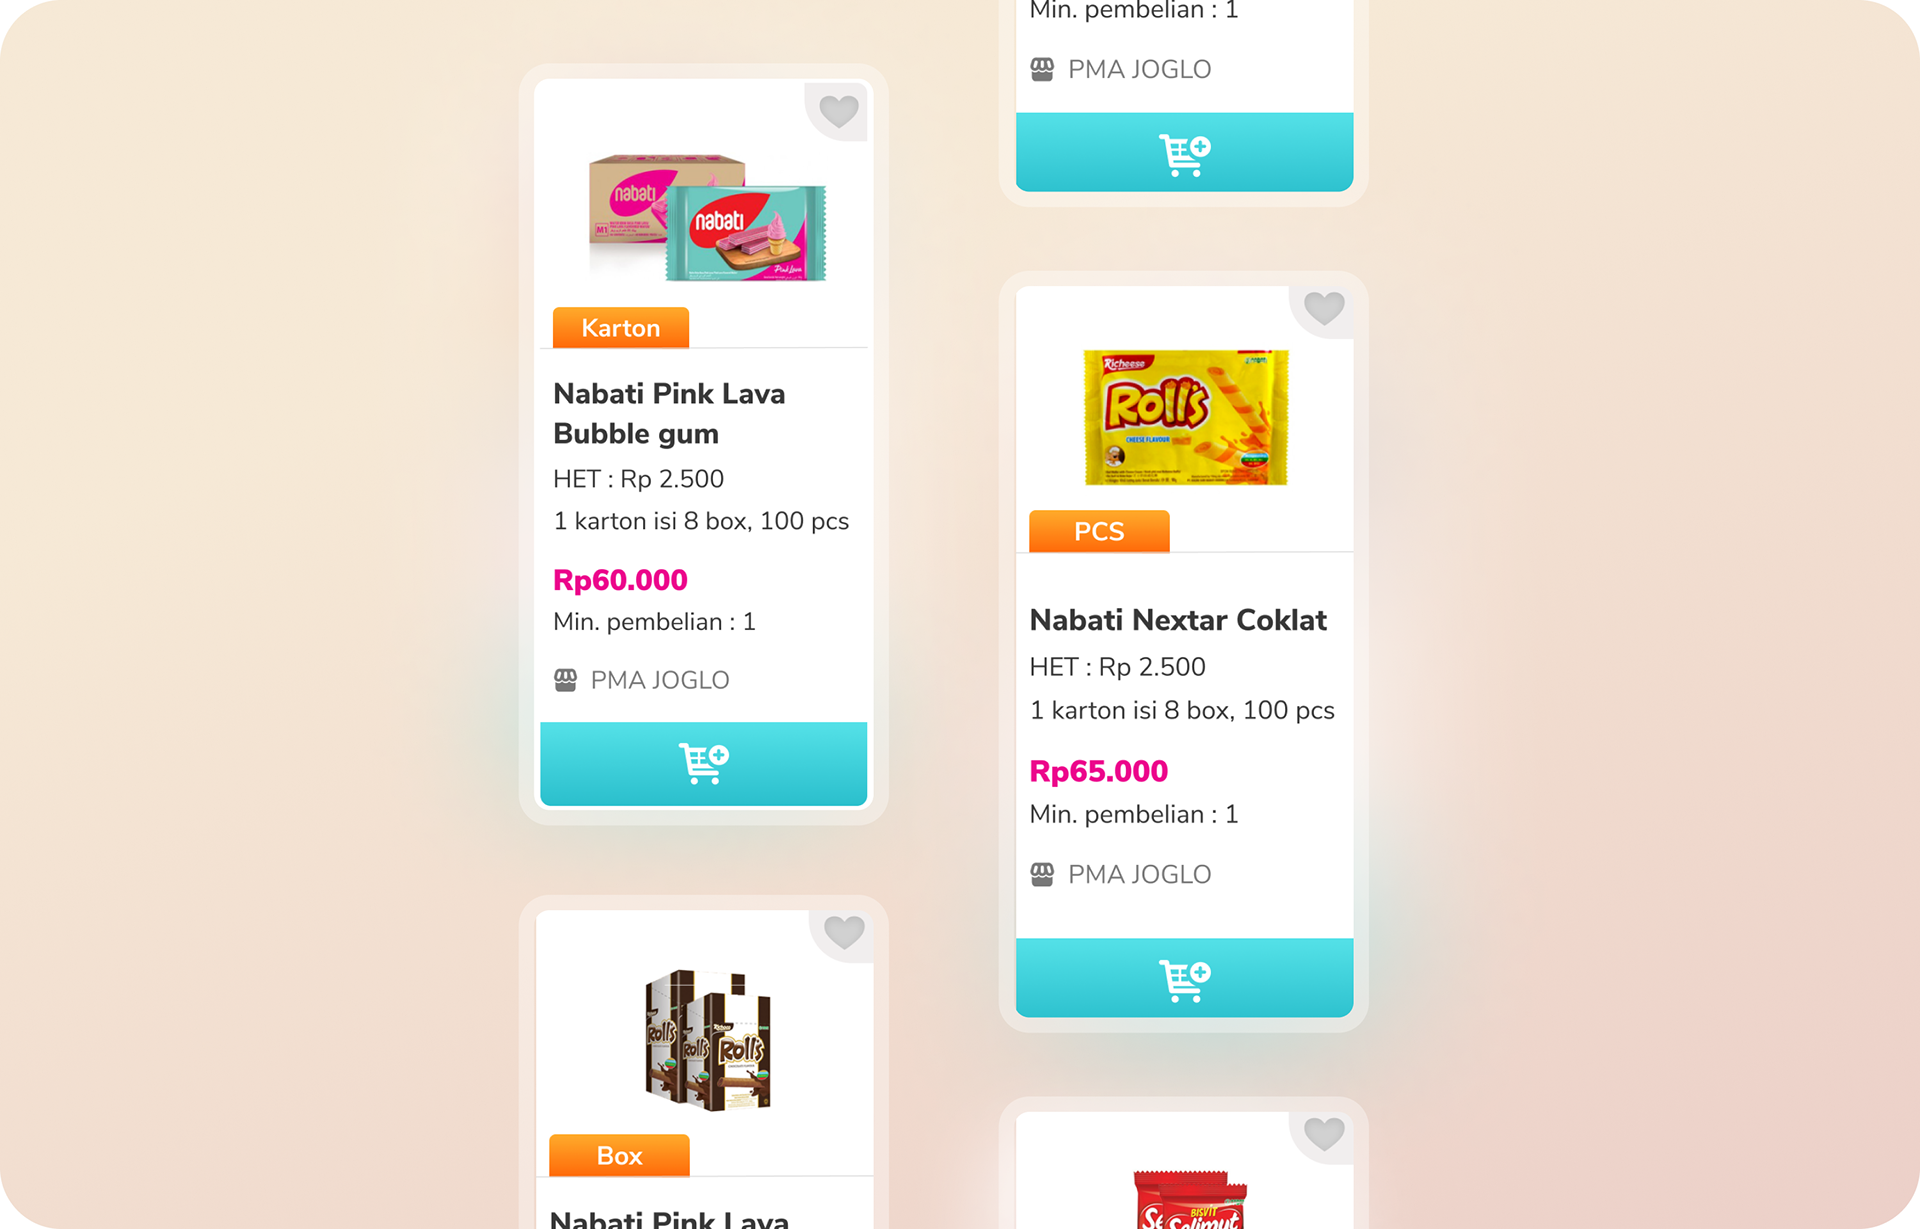This screenshot has height=1229, width=1920.
Task: Add Nabati Pink Lava Bubble gum to cart
Action: (703, 763)
